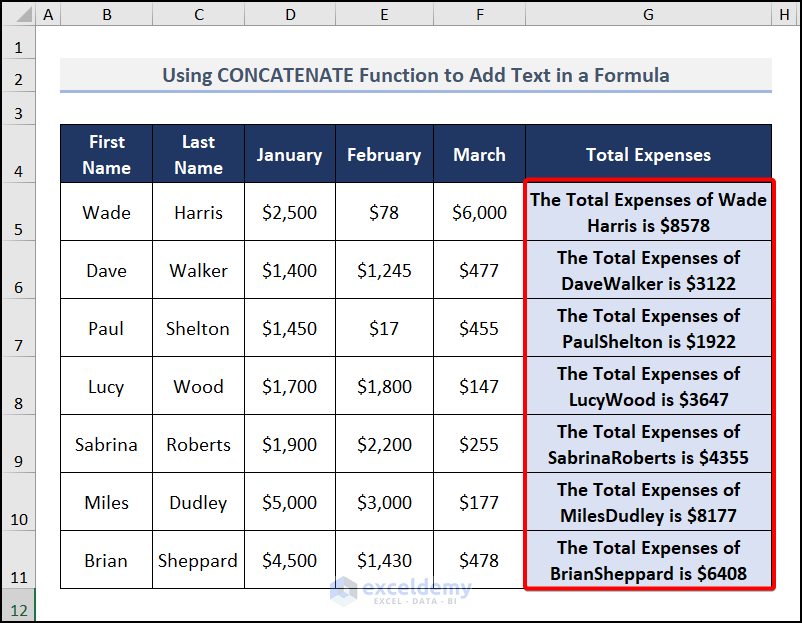Viewport: 802px width, 623px height.
Task: Click the title cell about CONCATENATE Function
Action: pyautogui.click(x=415, y=75)
